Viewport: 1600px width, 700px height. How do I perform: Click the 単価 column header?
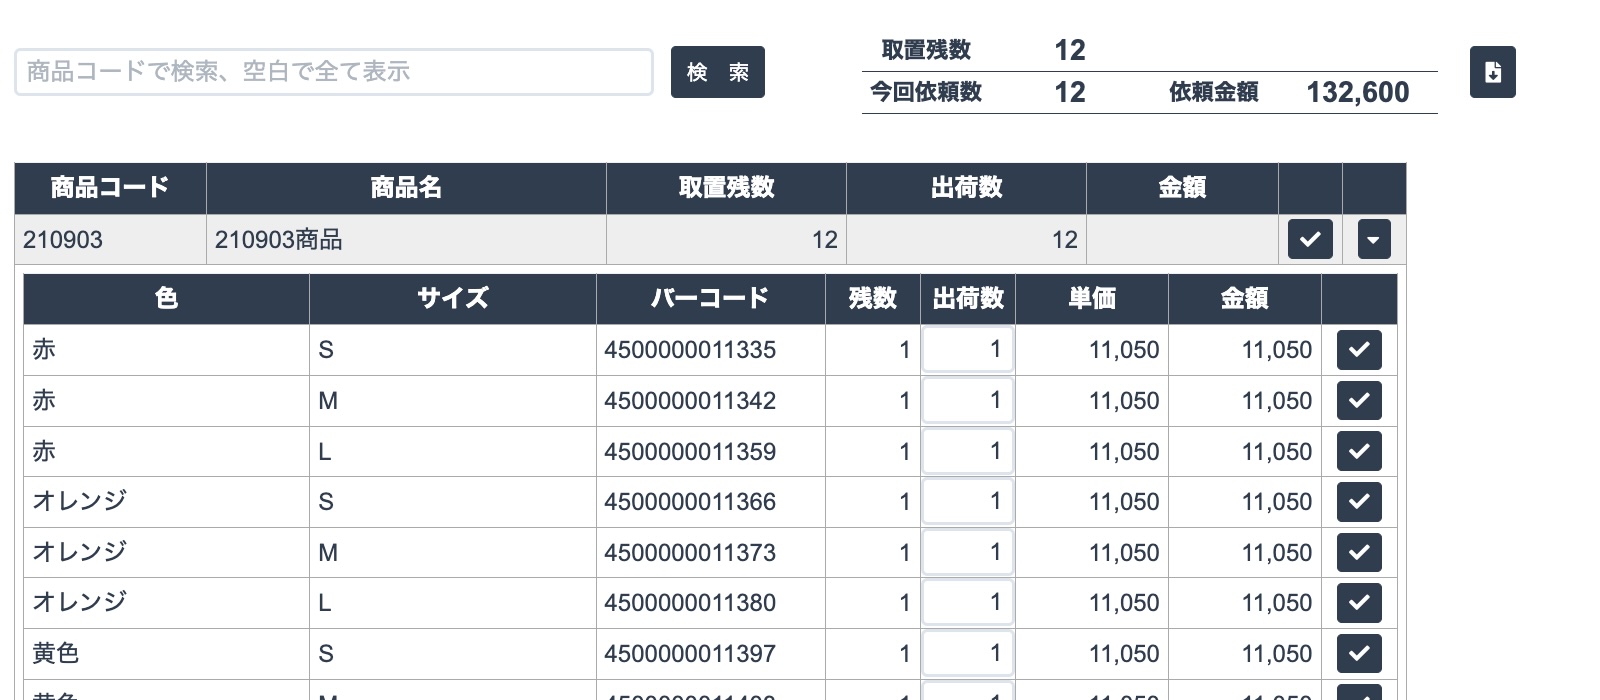pos(1092,298)
